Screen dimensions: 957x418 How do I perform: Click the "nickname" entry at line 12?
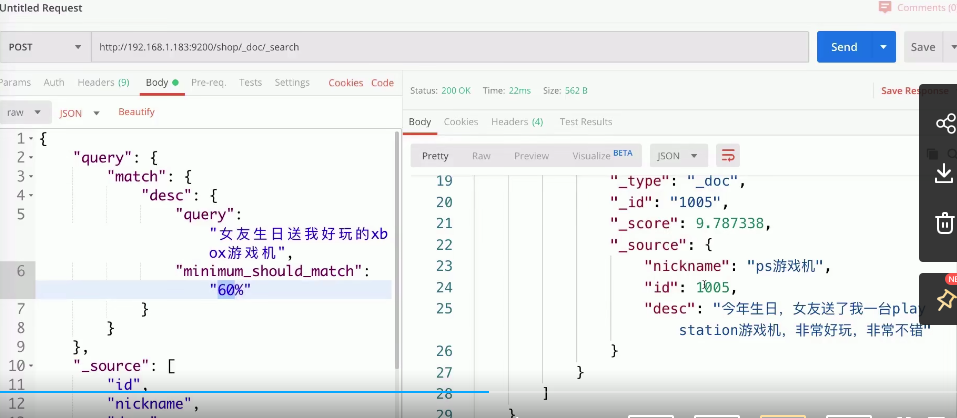[153, 404]
